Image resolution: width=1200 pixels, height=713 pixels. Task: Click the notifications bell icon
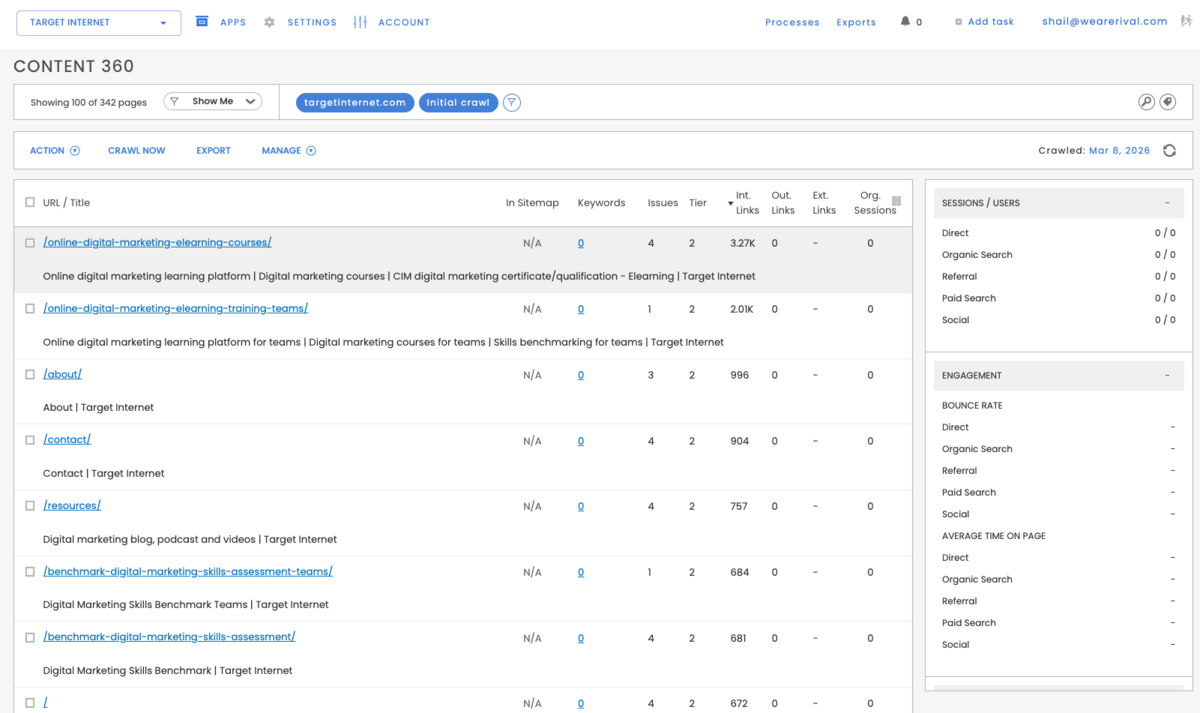(x=906, y=21)
